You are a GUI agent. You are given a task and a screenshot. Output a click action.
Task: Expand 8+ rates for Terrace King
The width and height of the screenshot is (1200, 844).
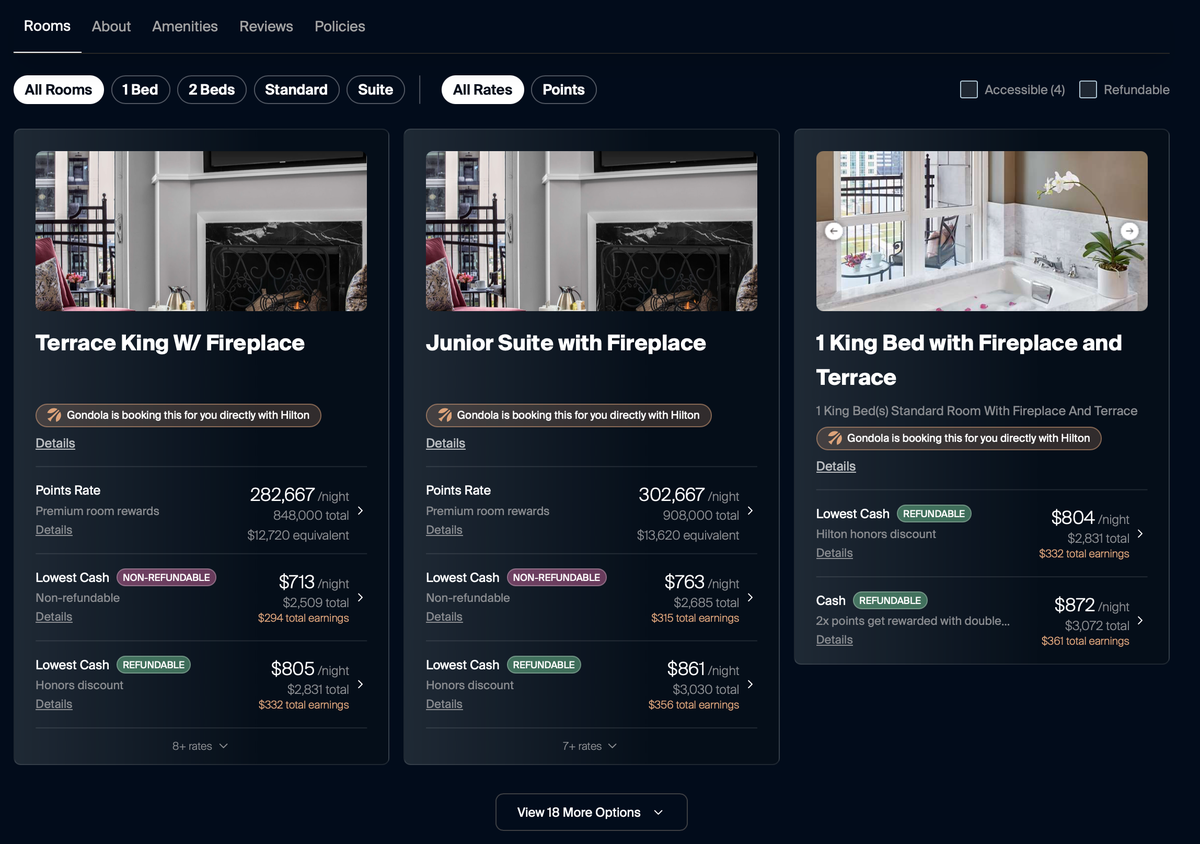point(201,746)
